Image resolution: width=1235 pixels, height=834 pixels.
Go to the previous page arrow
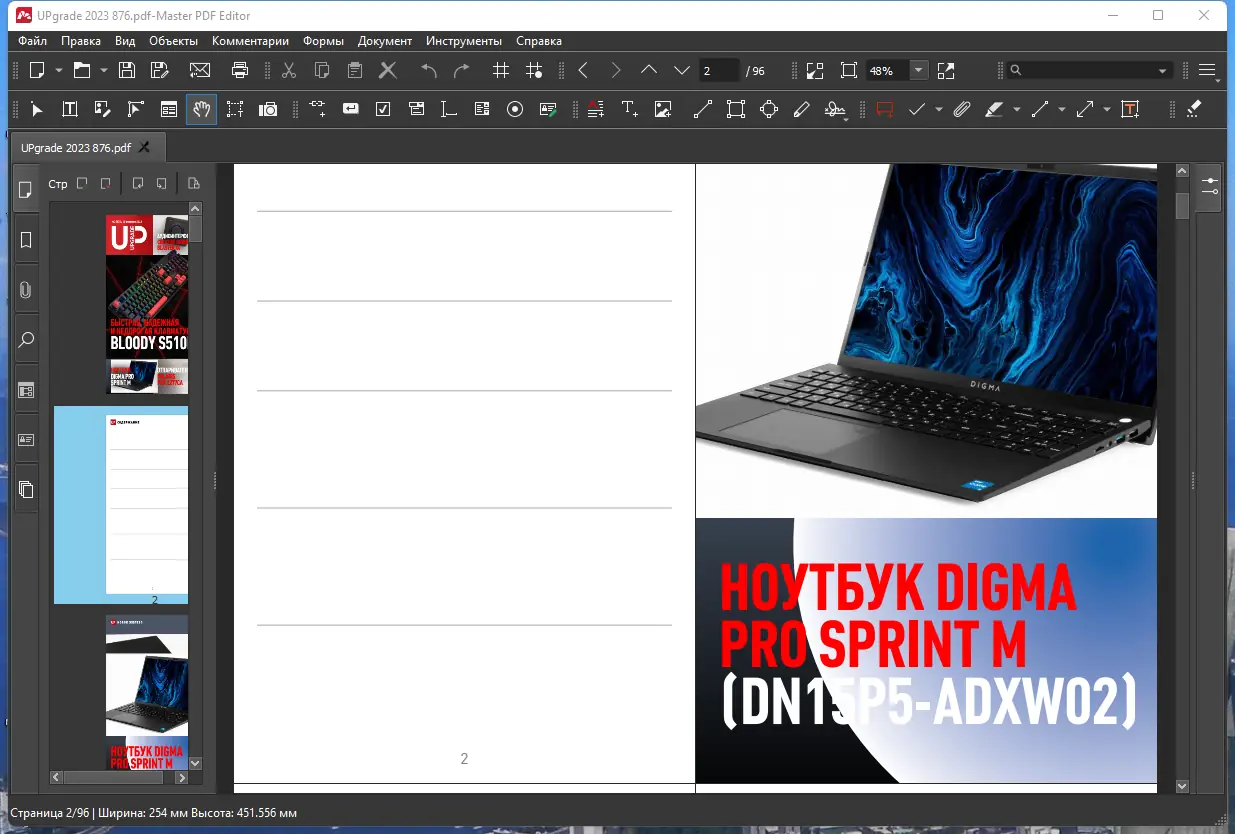[649, 70]
